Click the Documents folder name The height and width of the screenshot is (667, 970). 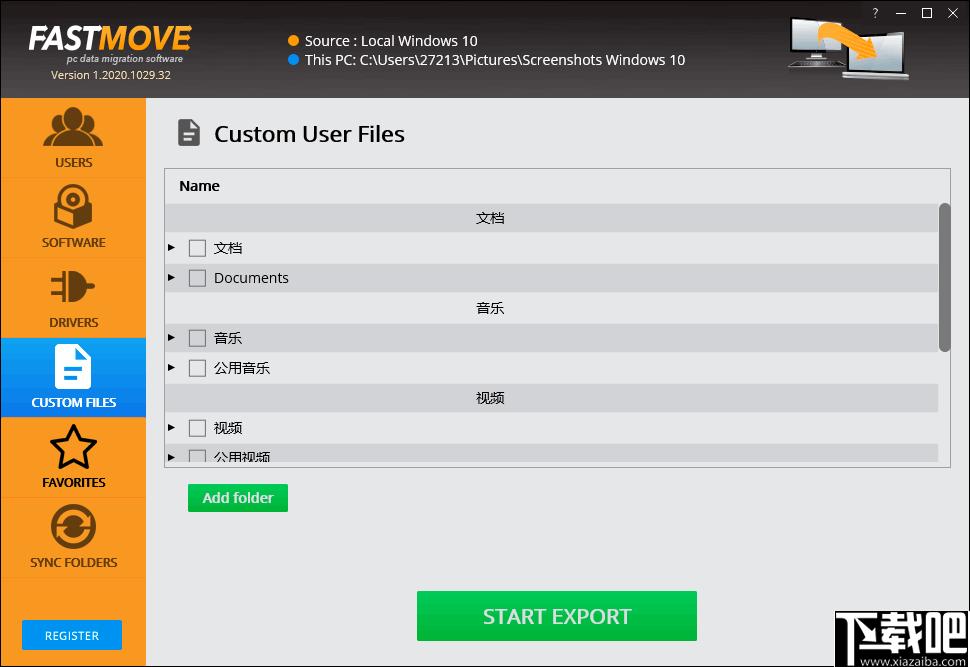(x=251, y=278)
